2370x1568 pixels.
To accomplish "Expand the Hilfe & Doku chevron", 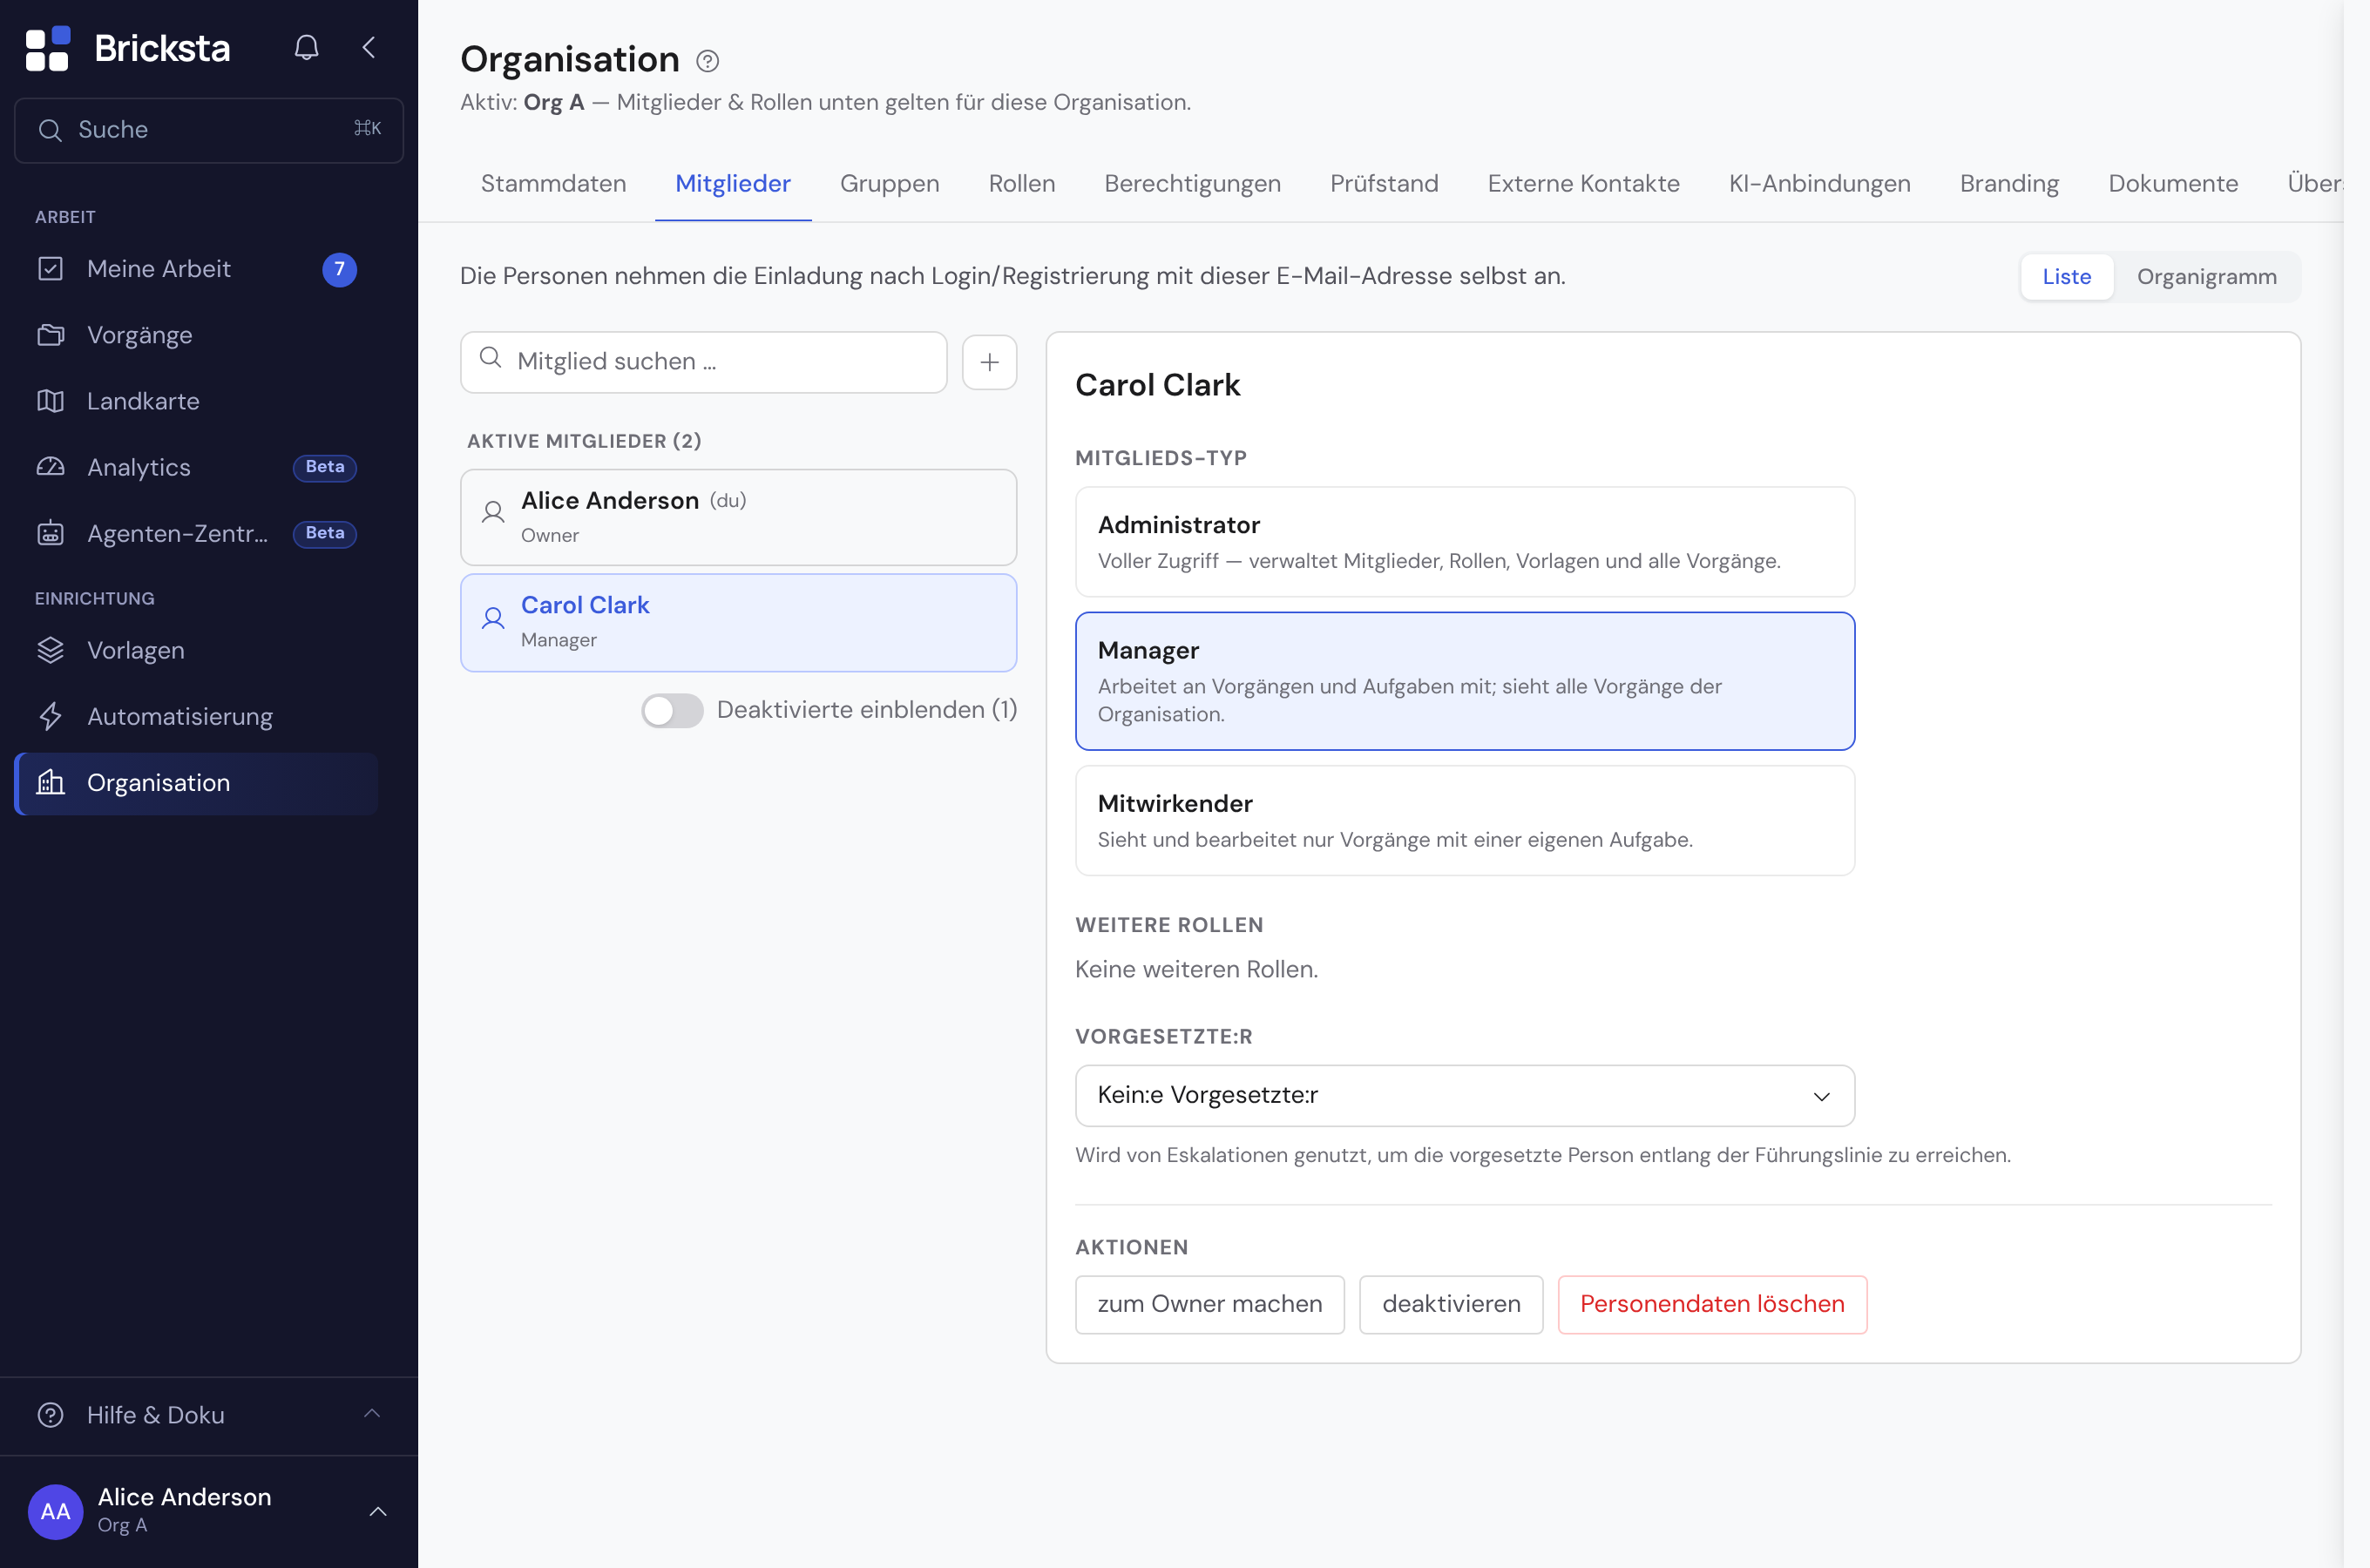I will (x=372, y=1413).
